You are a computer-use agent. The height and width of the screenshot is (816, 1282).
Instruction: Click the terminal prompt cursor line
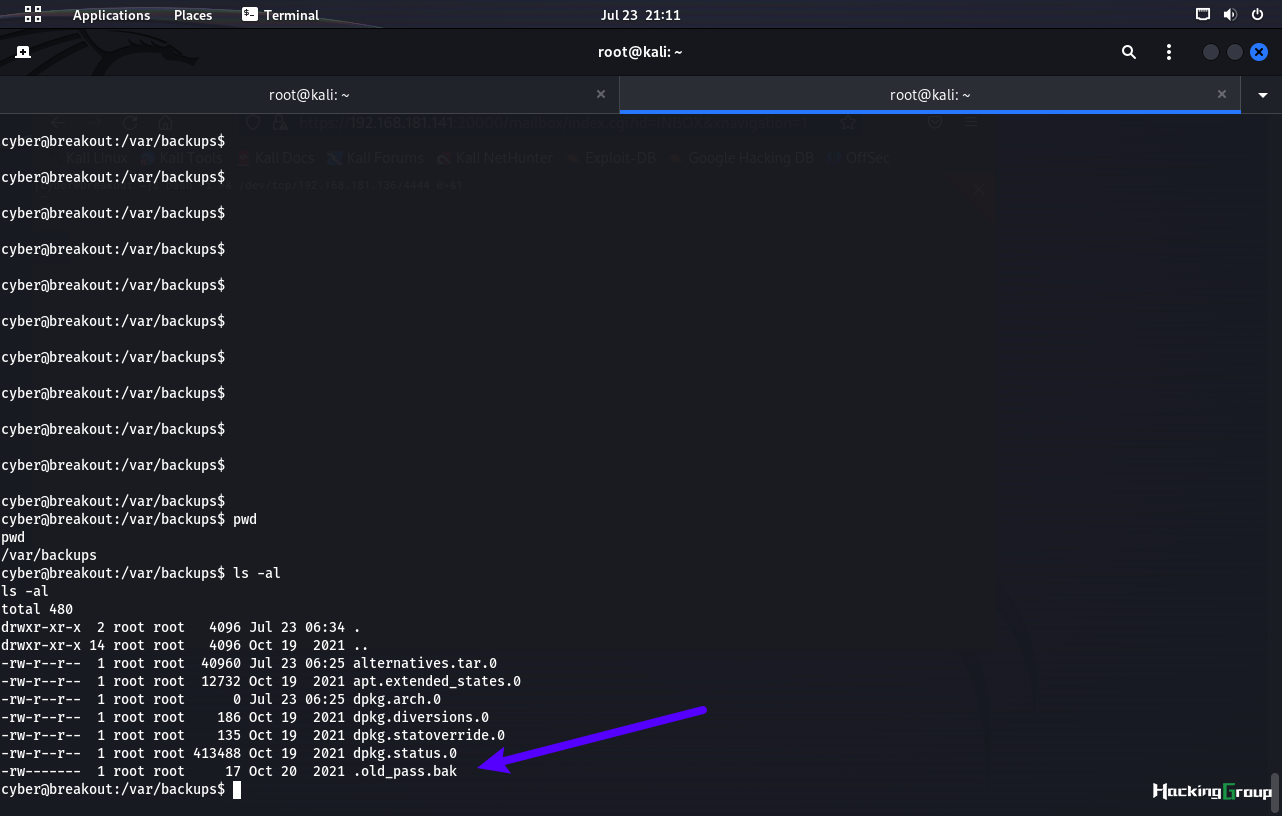(121, 789)
